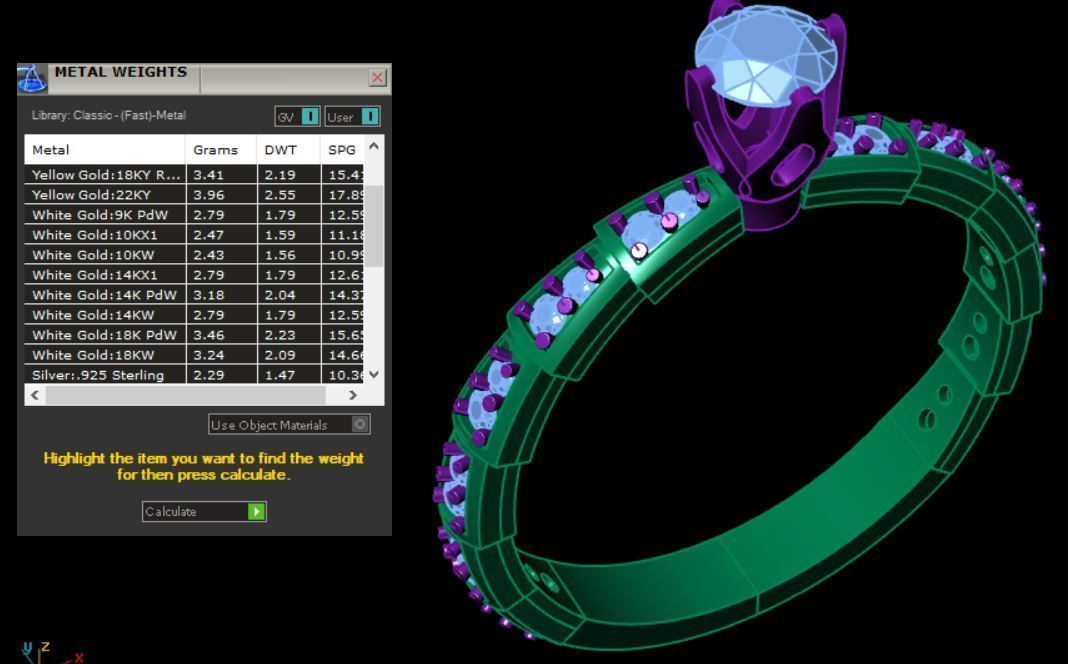
Task: Select the White Gold:14KX1 row
Action: [x=194, y=275]
